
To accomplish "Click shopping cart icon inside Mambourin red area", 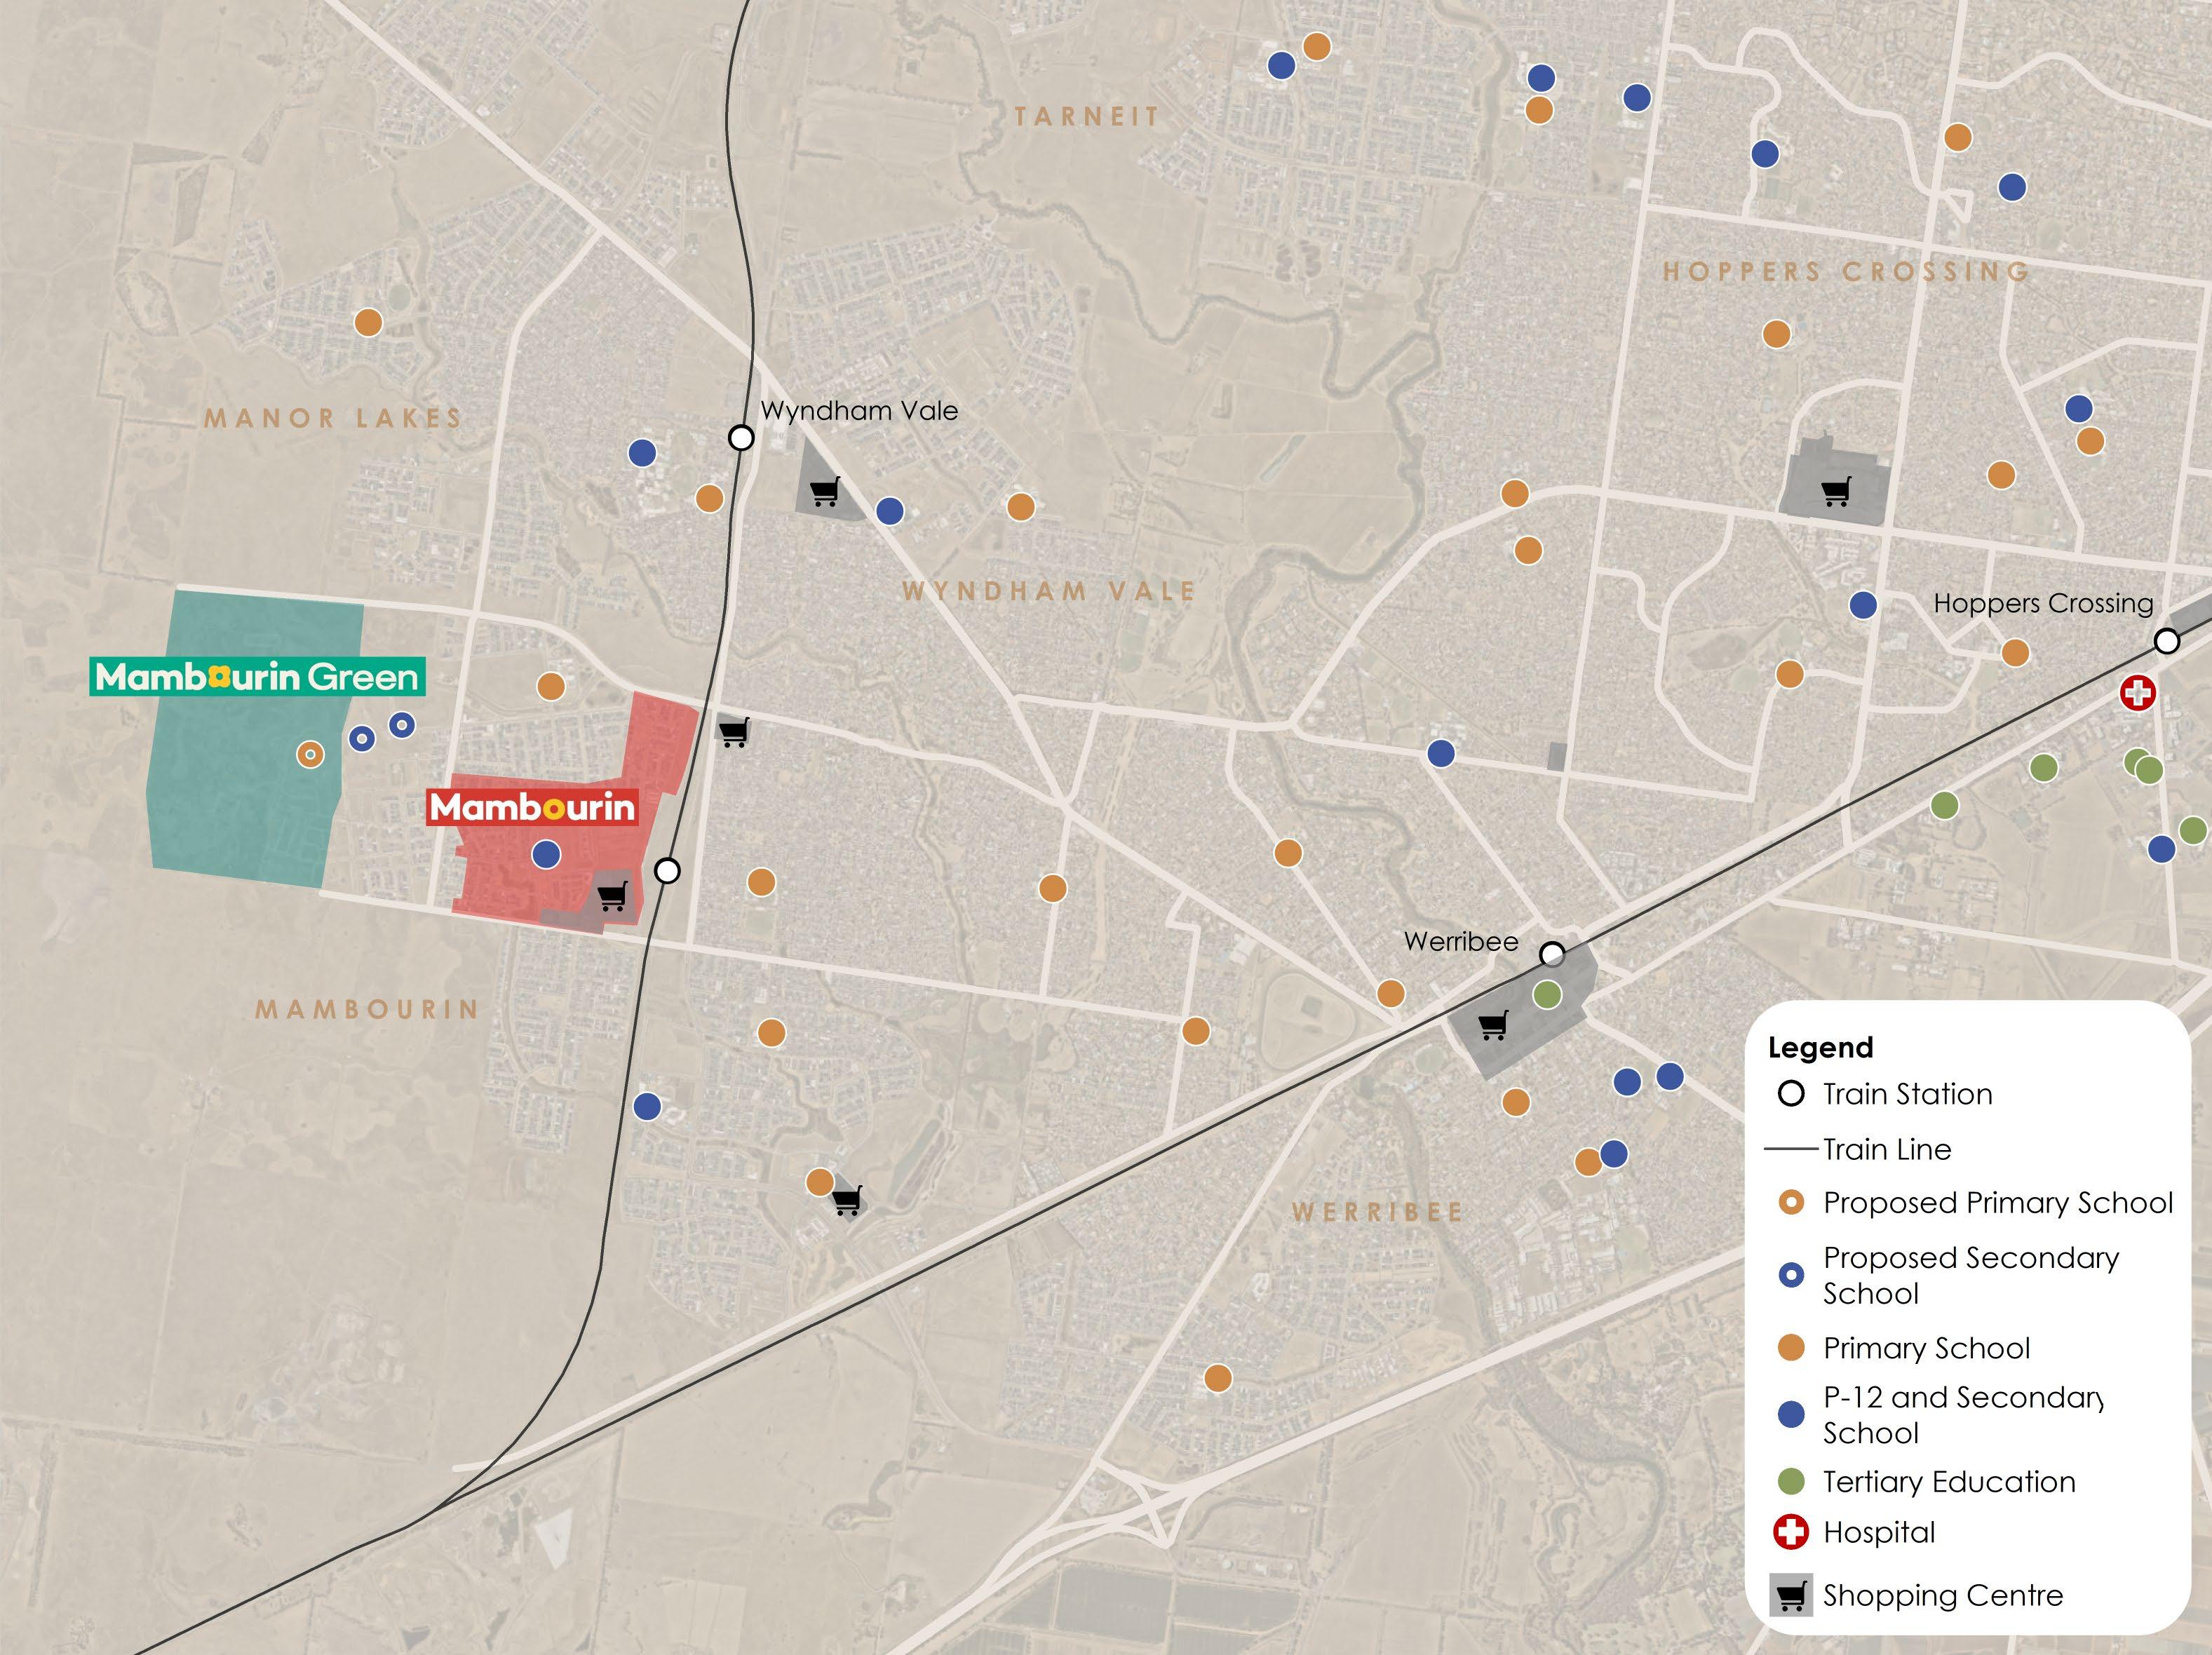I will point(612,895).
